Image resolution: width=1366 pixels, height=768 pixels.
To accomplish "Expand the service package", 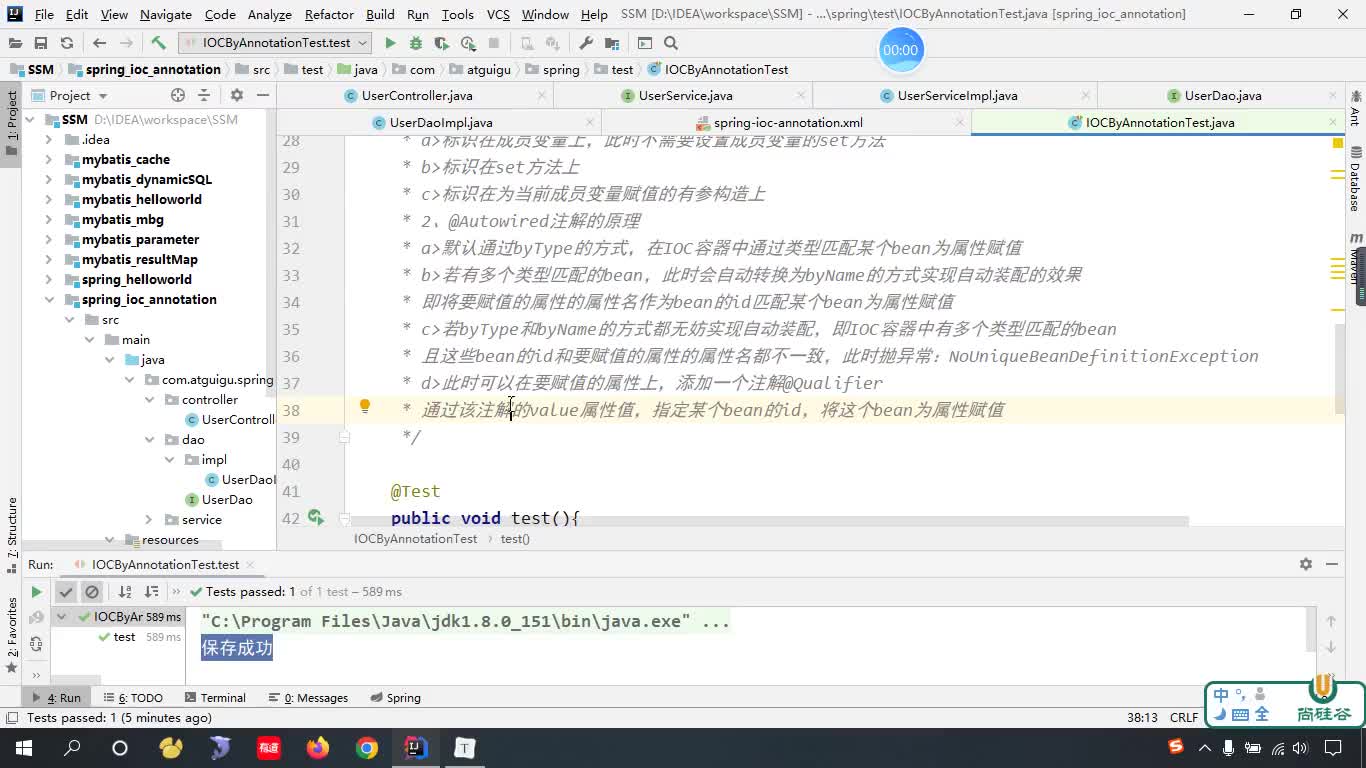I will click(149, 520).
